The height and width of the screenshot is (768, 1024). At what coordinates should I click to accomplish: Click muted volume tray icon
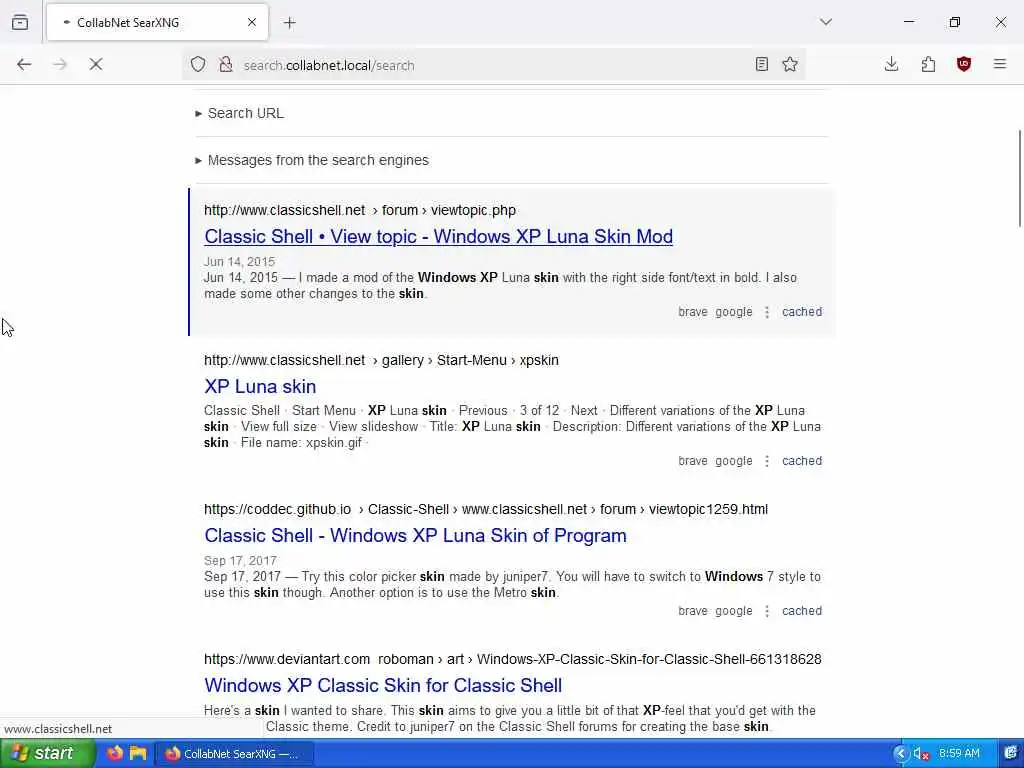[x=921, y=754]
